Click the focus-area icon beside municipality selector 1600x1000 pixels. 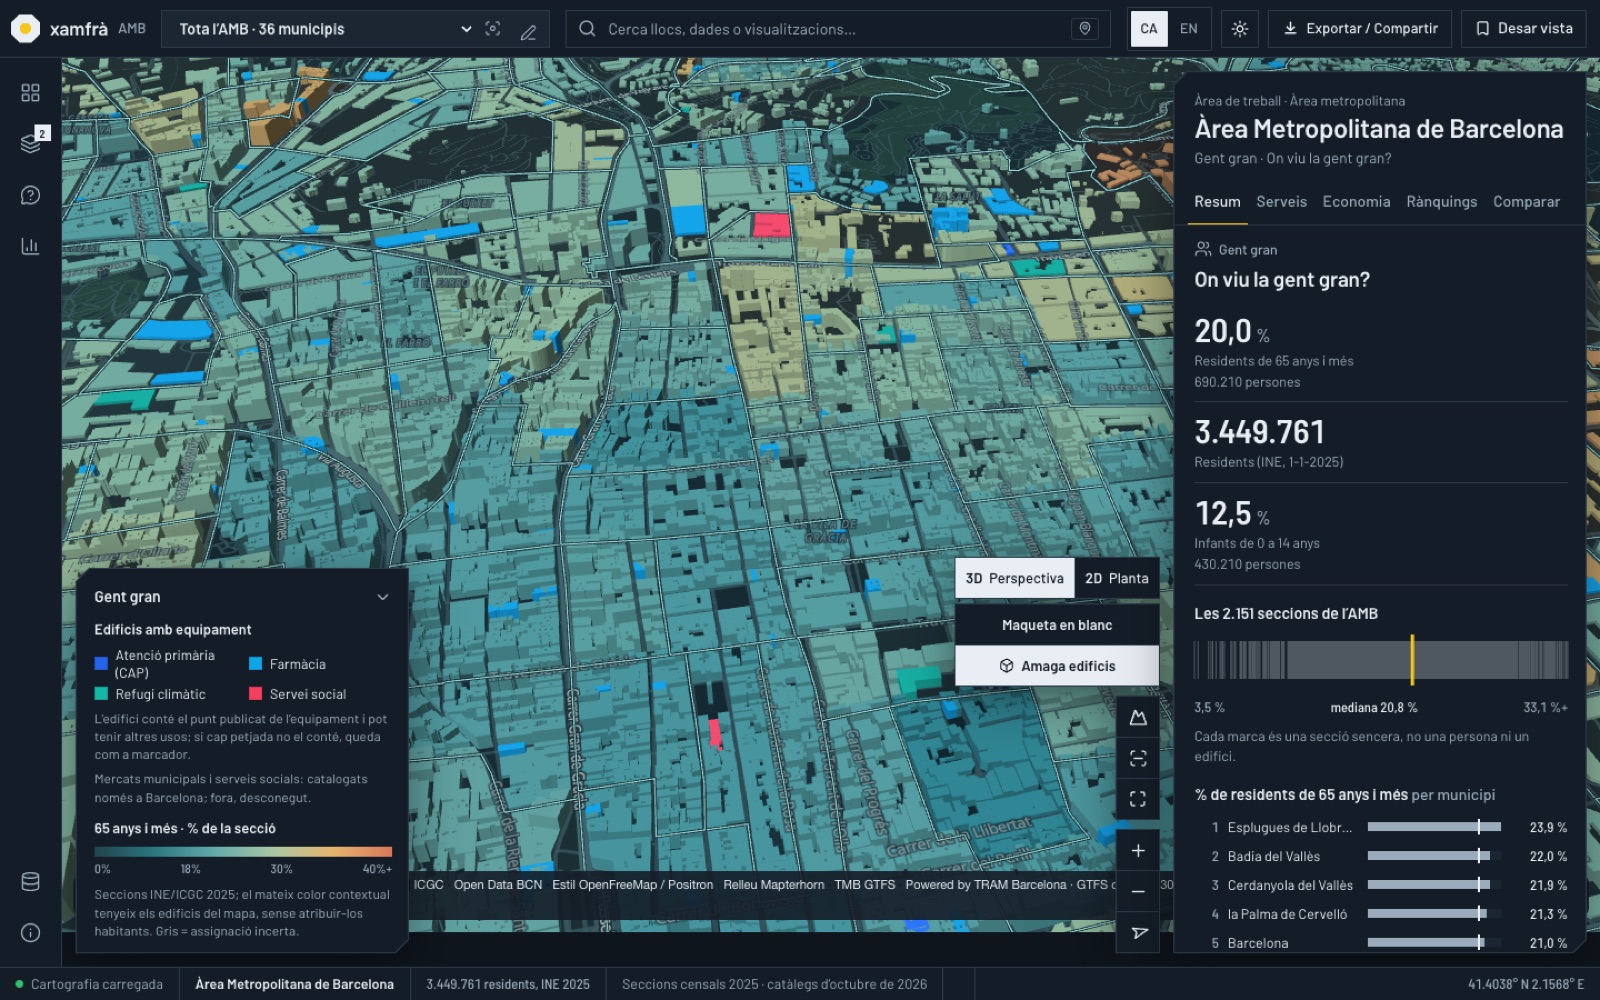(493, 29)
